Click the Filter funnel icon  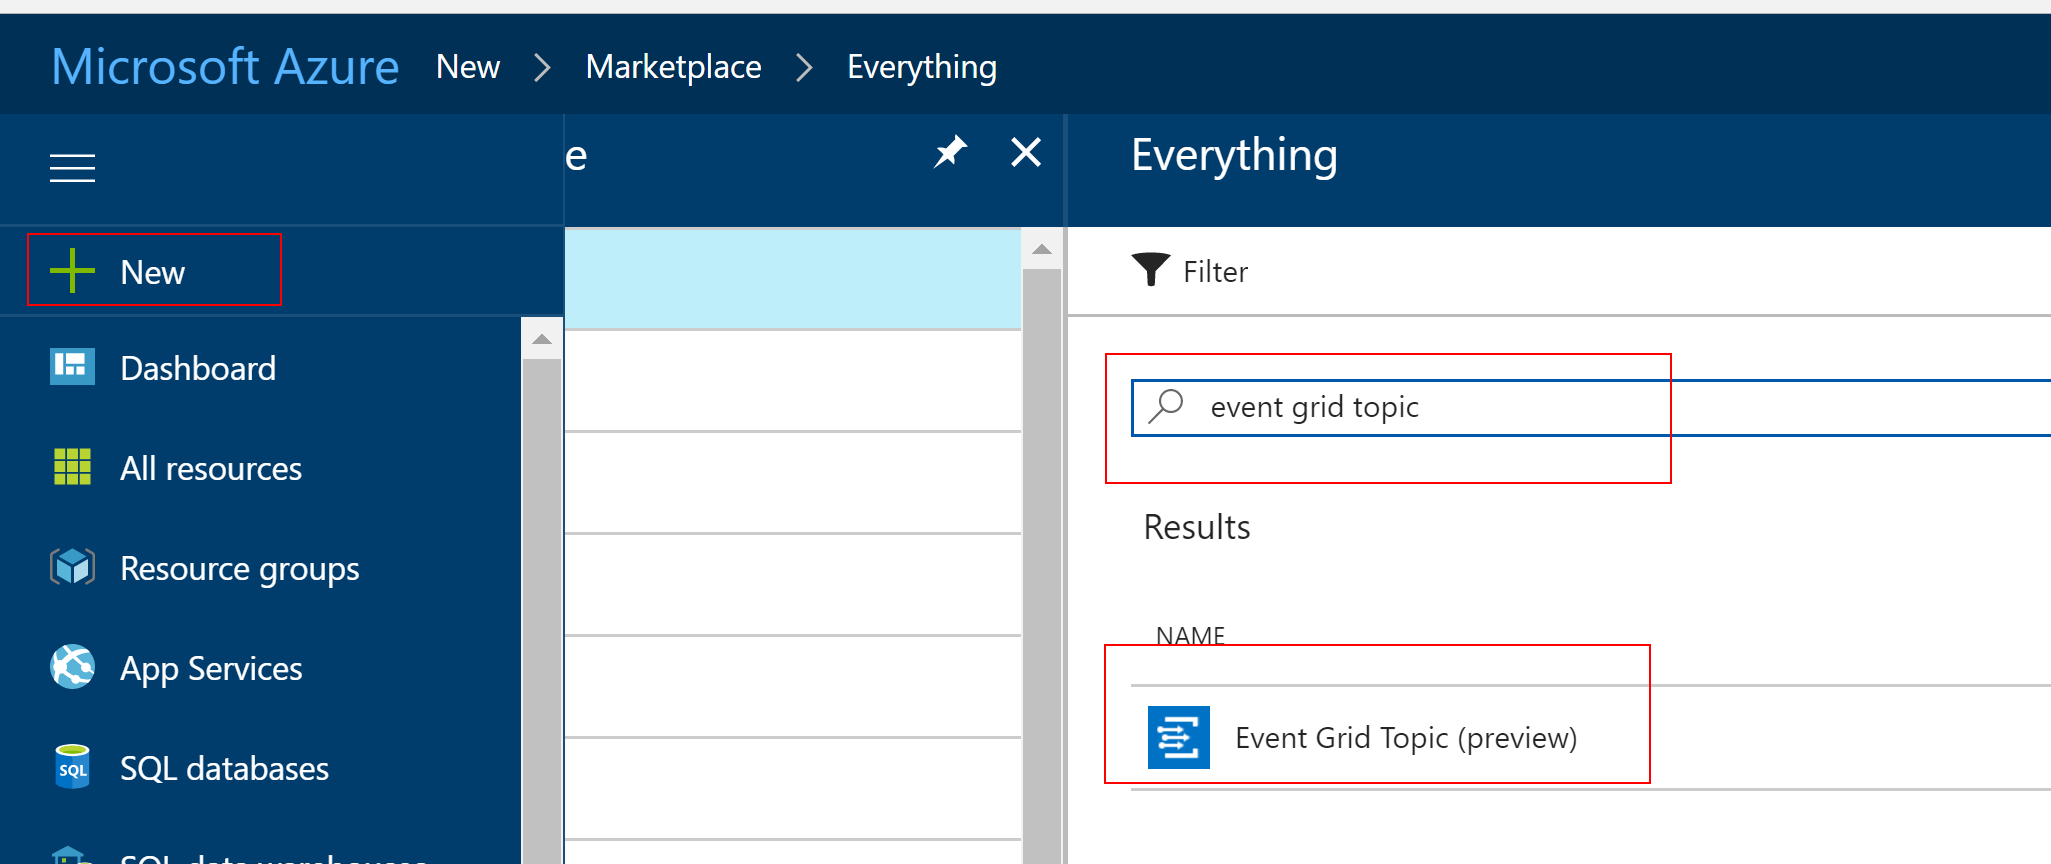(1151, 269)
